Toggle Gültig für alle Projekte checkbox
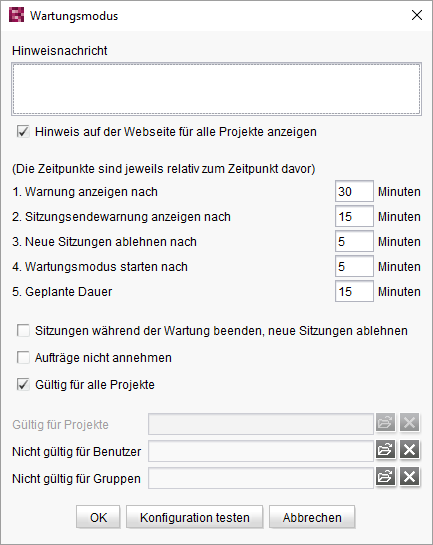433x545 pixels. pos(23,385)
